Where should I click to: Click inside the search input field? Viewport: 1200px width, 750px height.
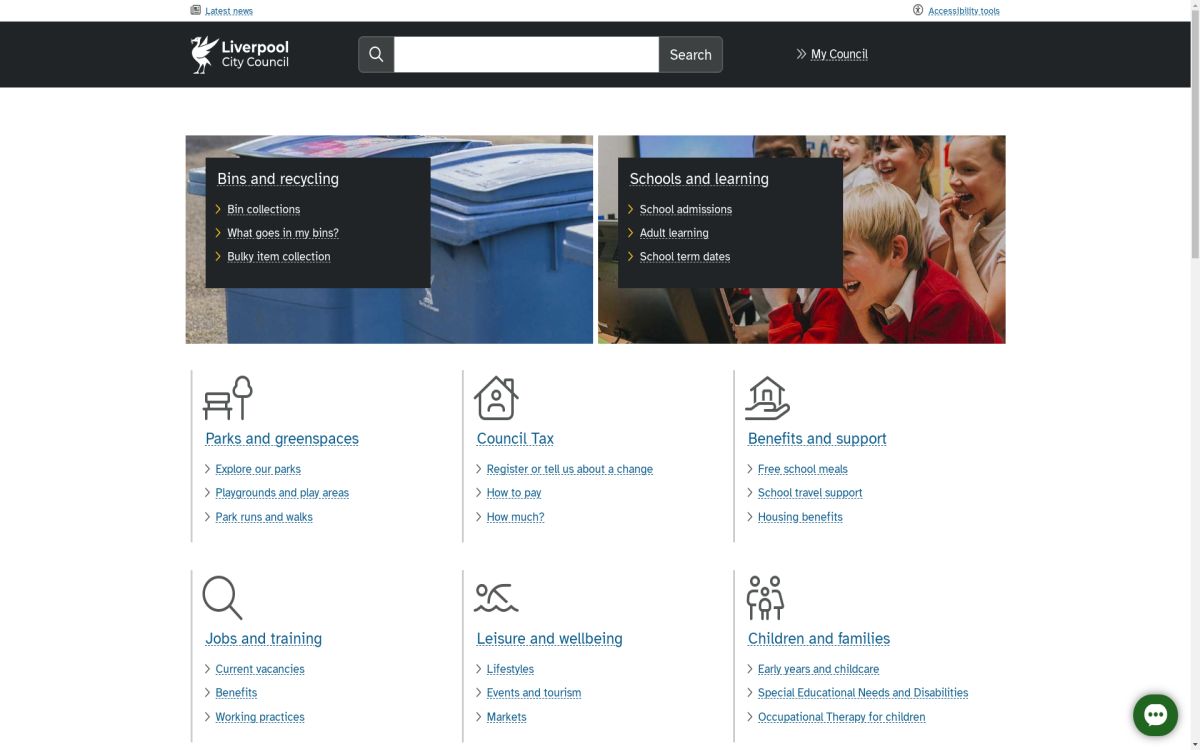525,54
